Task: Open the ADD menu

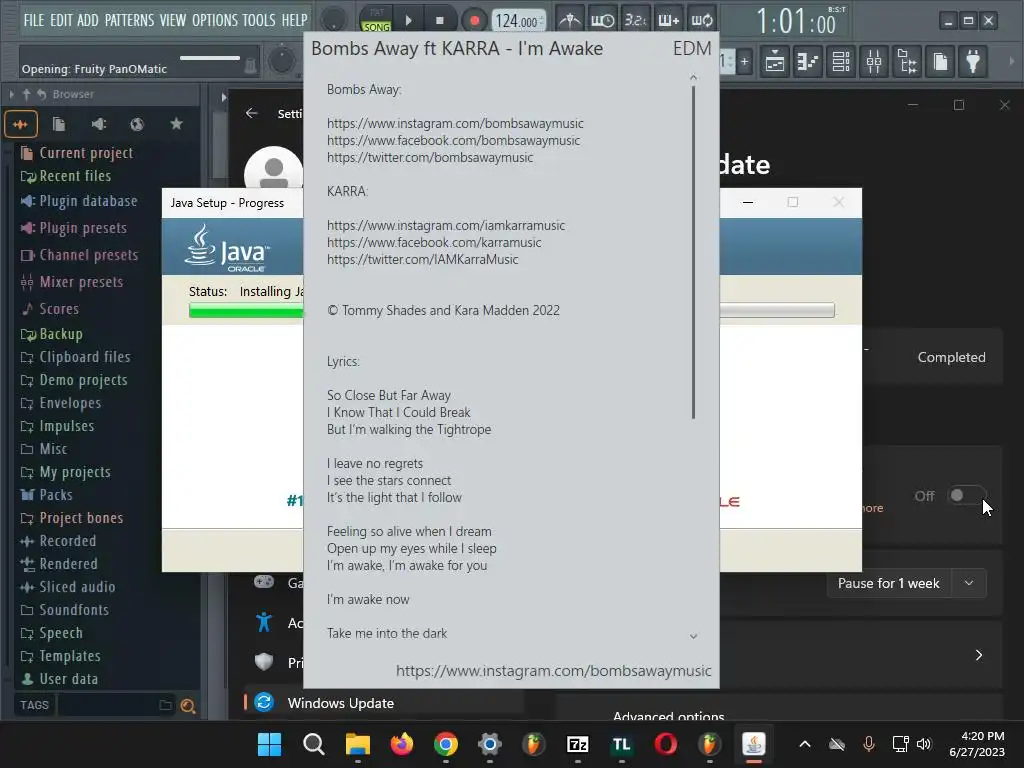Action: [x=88, y=20]
